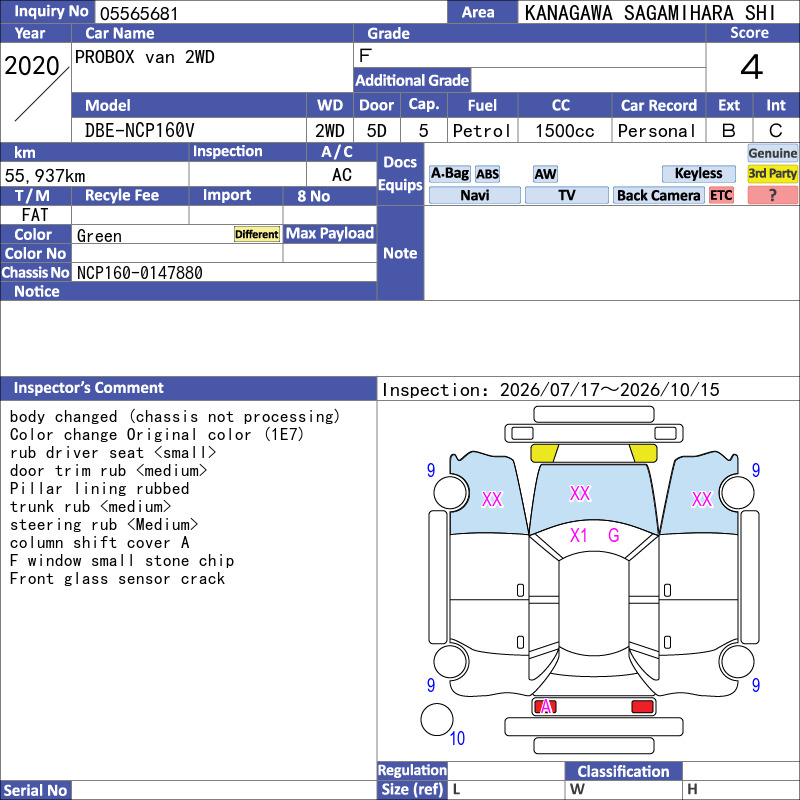Select the Genuine label badge
This screenshot has height=800, width=800.
(x=772, y=153)
